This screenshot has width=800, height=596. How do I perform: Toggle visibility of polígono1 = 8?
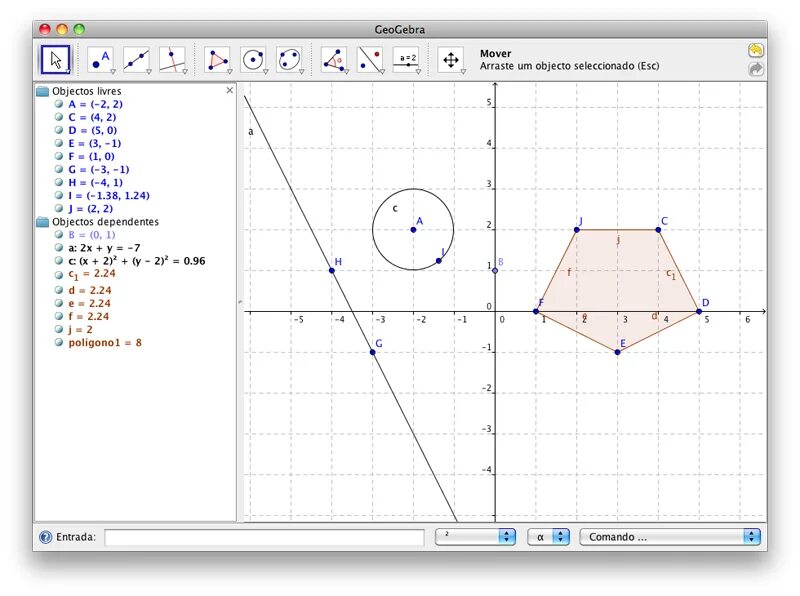click(x=59, y=342)
